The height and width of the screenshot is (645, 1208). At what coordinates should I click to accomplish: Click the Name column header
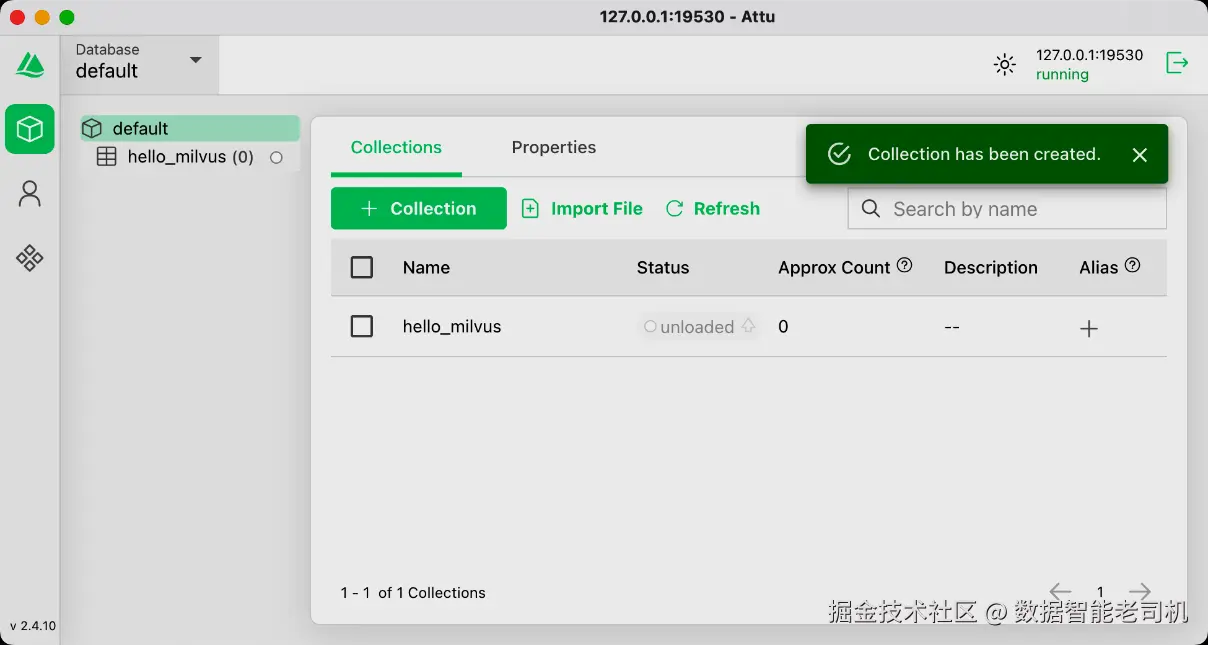point(426,267)
